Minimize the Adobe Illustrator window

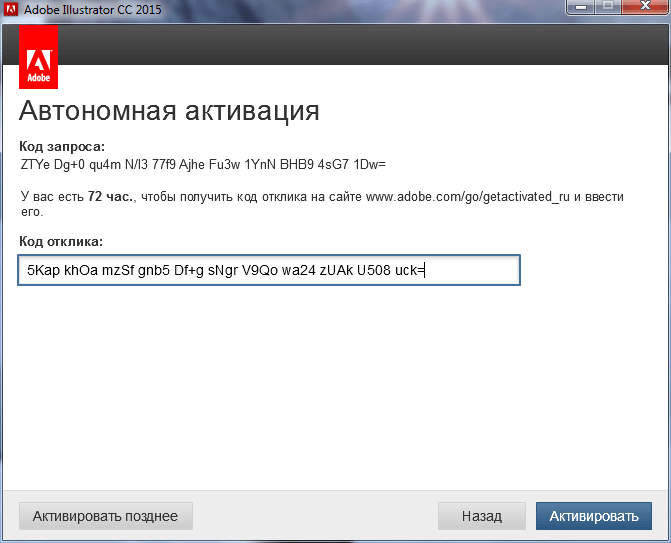tap(581, 6)
